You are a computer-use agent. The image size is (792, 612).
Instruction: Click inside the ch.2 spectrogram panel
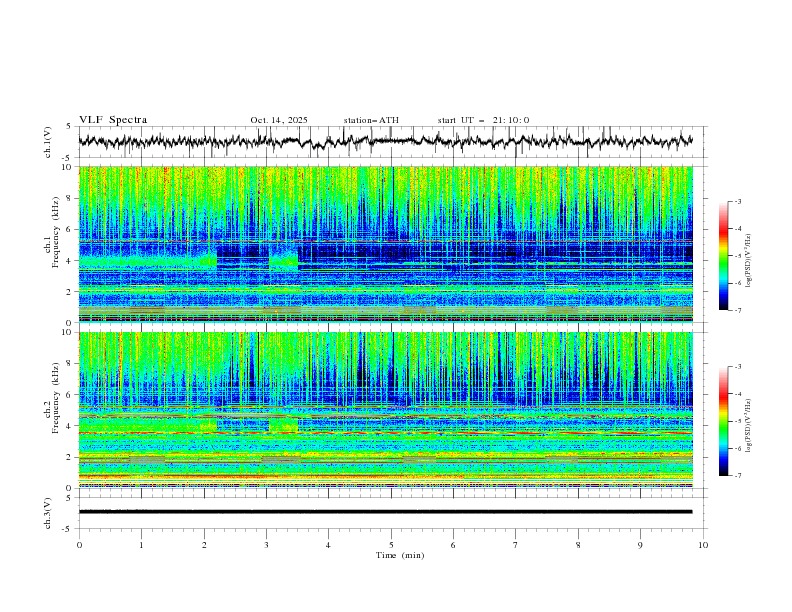[x=385, y=410]
